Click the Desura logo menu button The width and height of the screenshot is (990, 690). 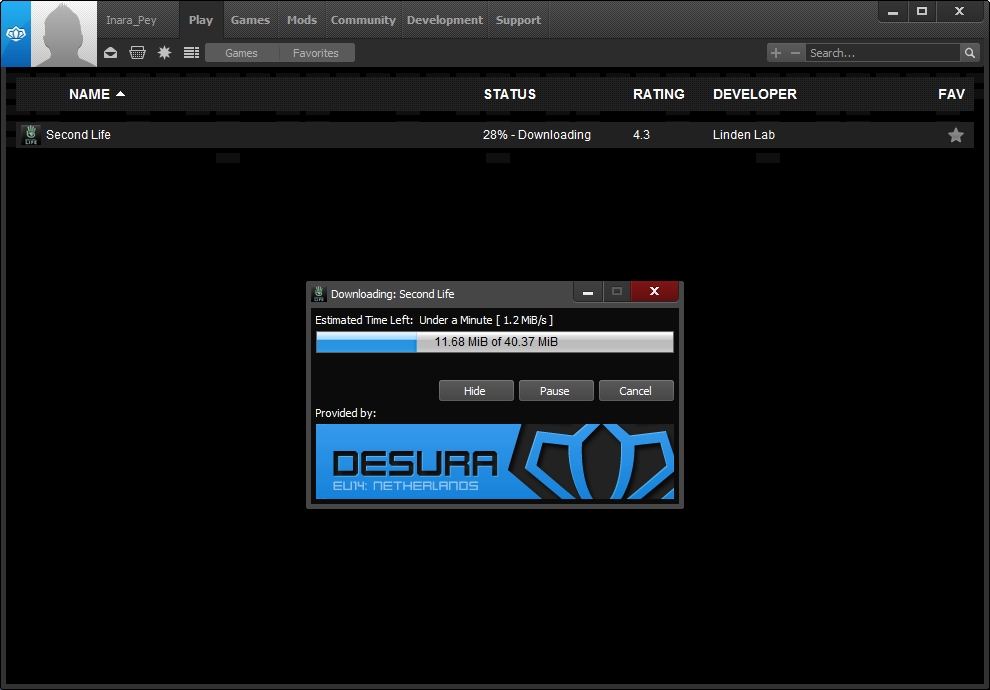[15, 34]
